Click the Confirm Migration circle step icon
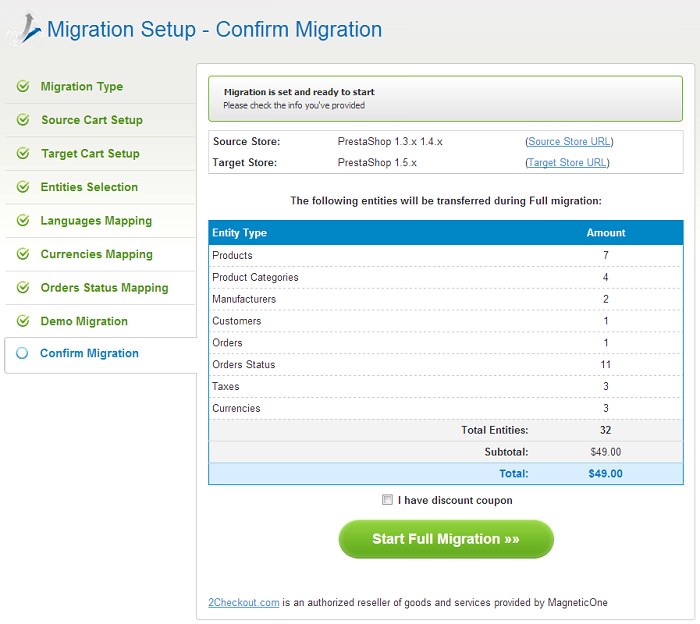This screenshot has width=700, height=624. tap(22, 353)
